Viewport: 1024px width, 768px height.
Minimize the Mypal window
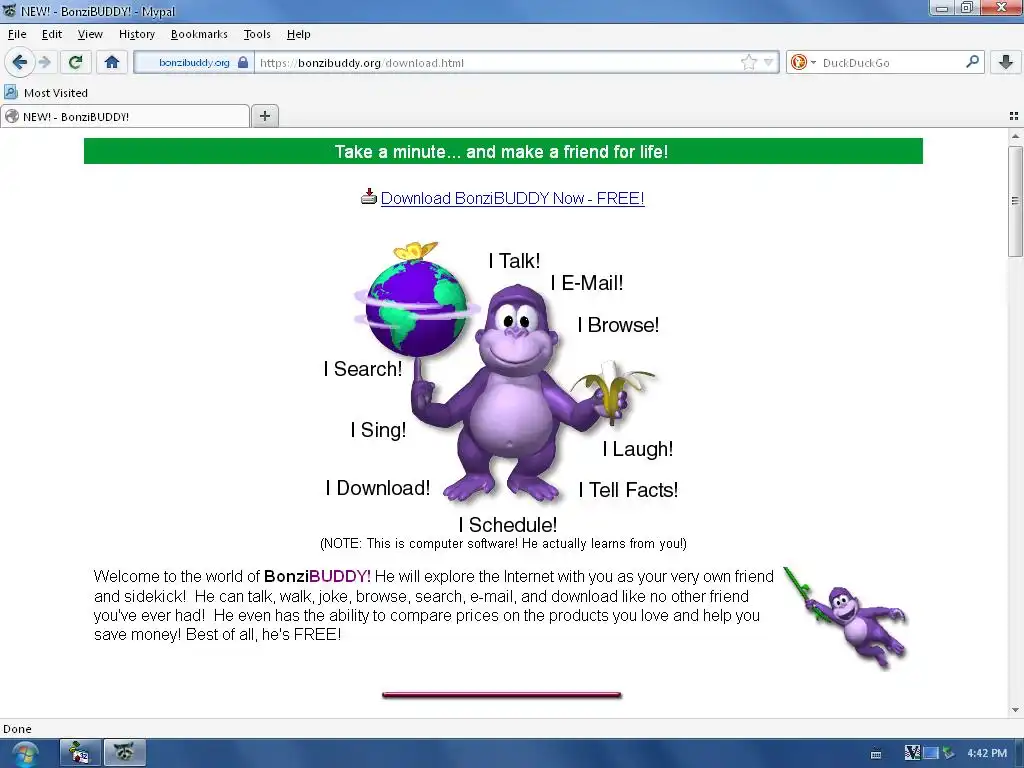941,8
